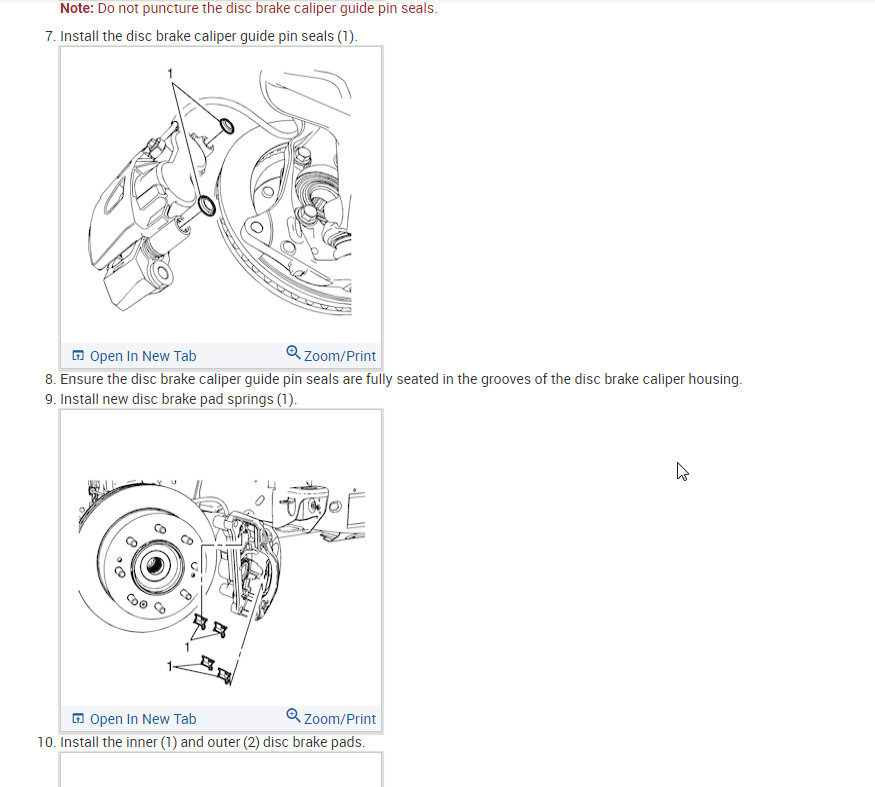
Task: Click step 9 Install new pad springs text
Action: pyautogui.click(x=179, y=400)
